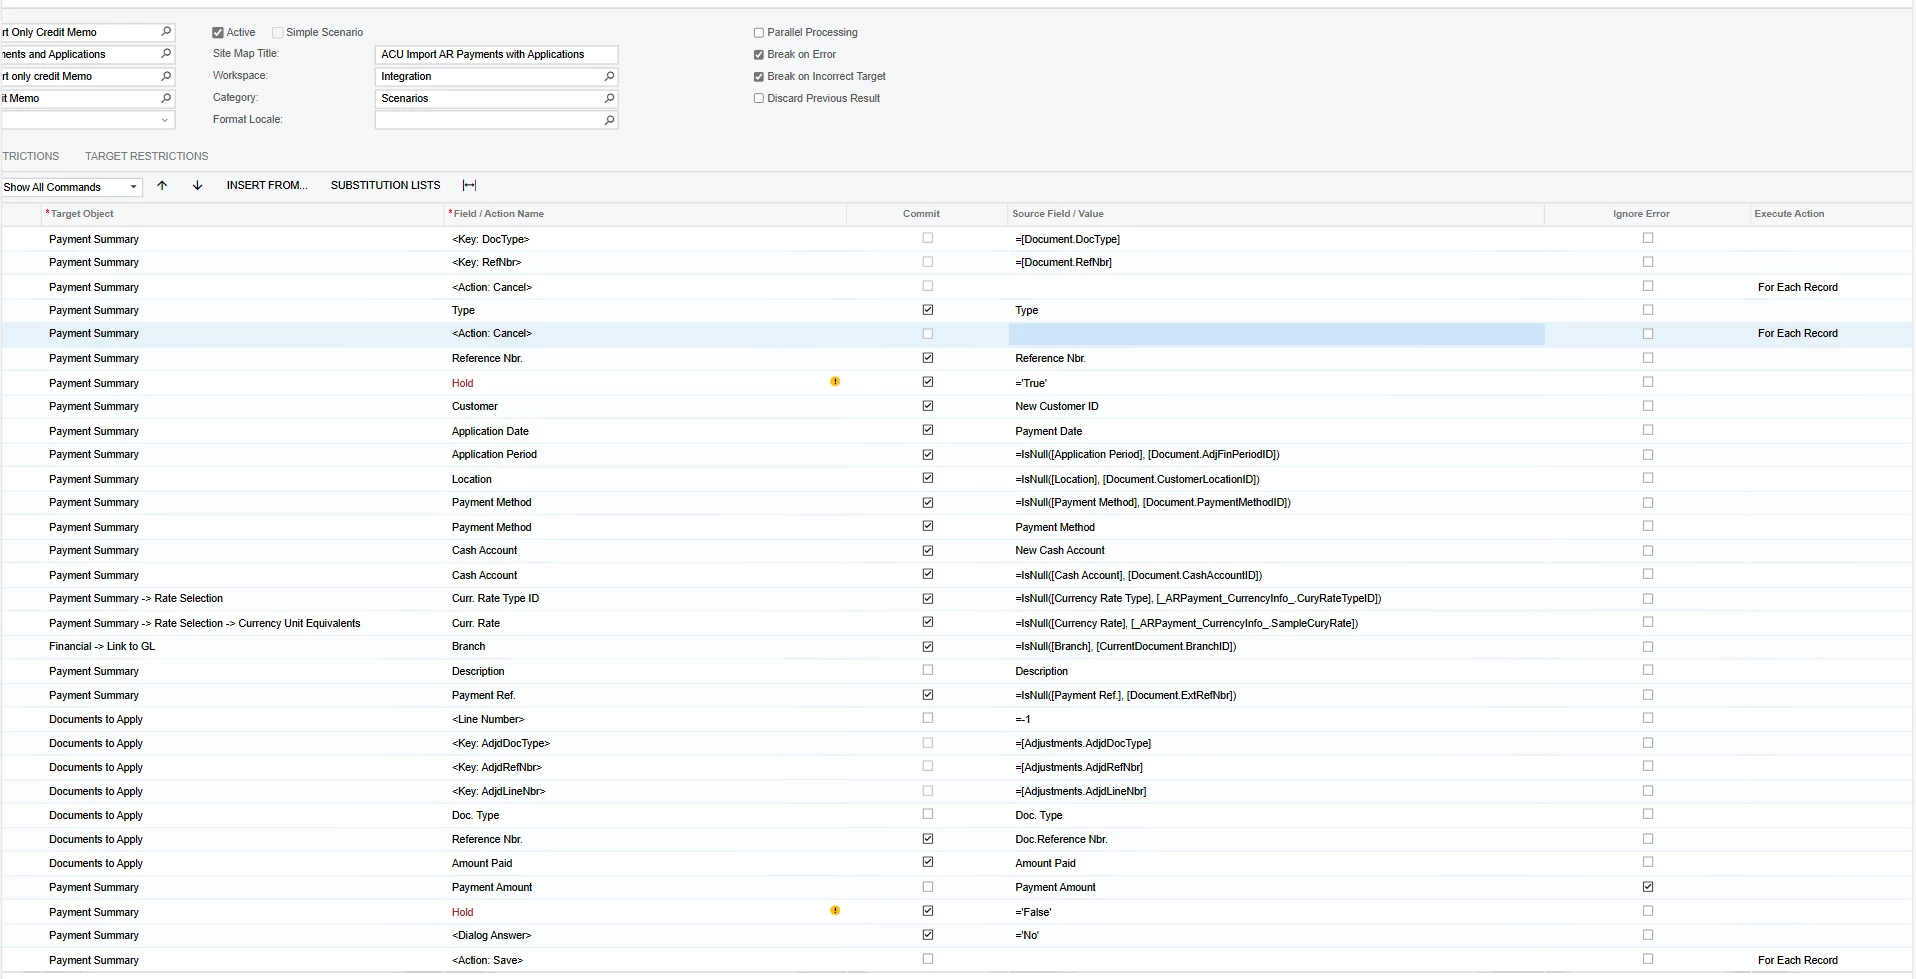Select the 'Financial -> Link to GL' cell
1916x979 pixels.
(x=243, y=646)
